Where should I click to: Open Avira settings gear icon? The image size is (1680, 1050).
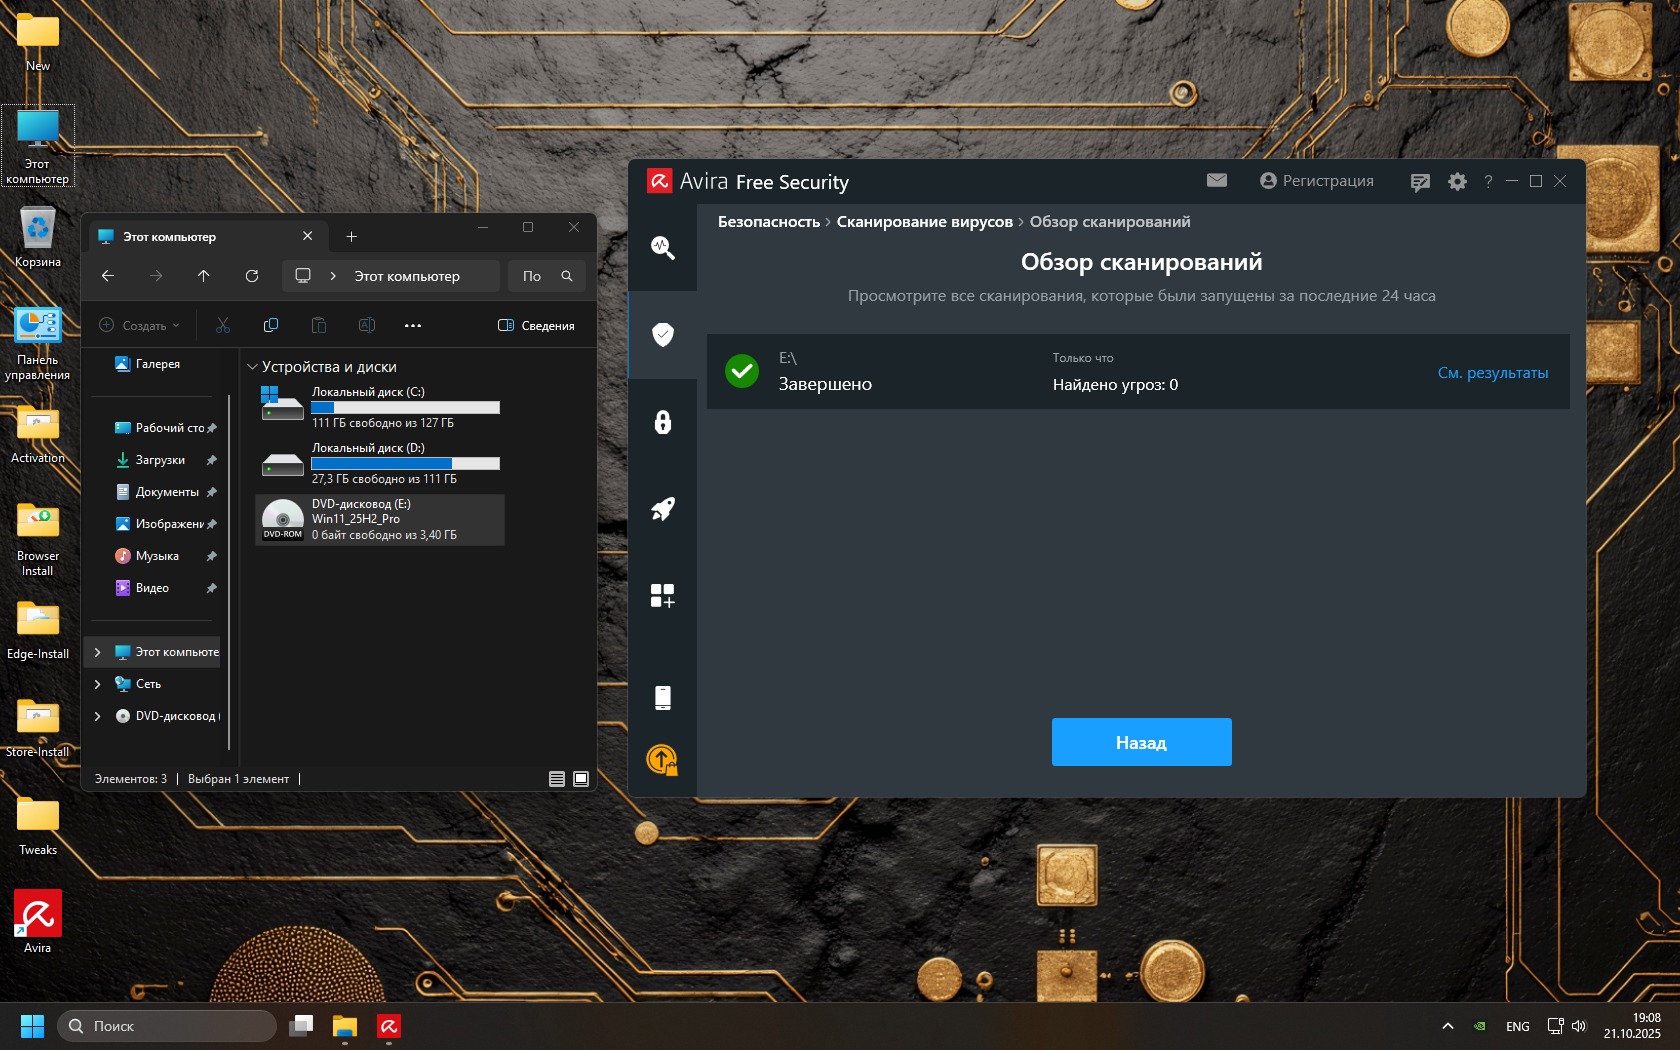click(x=1457, y=181)
